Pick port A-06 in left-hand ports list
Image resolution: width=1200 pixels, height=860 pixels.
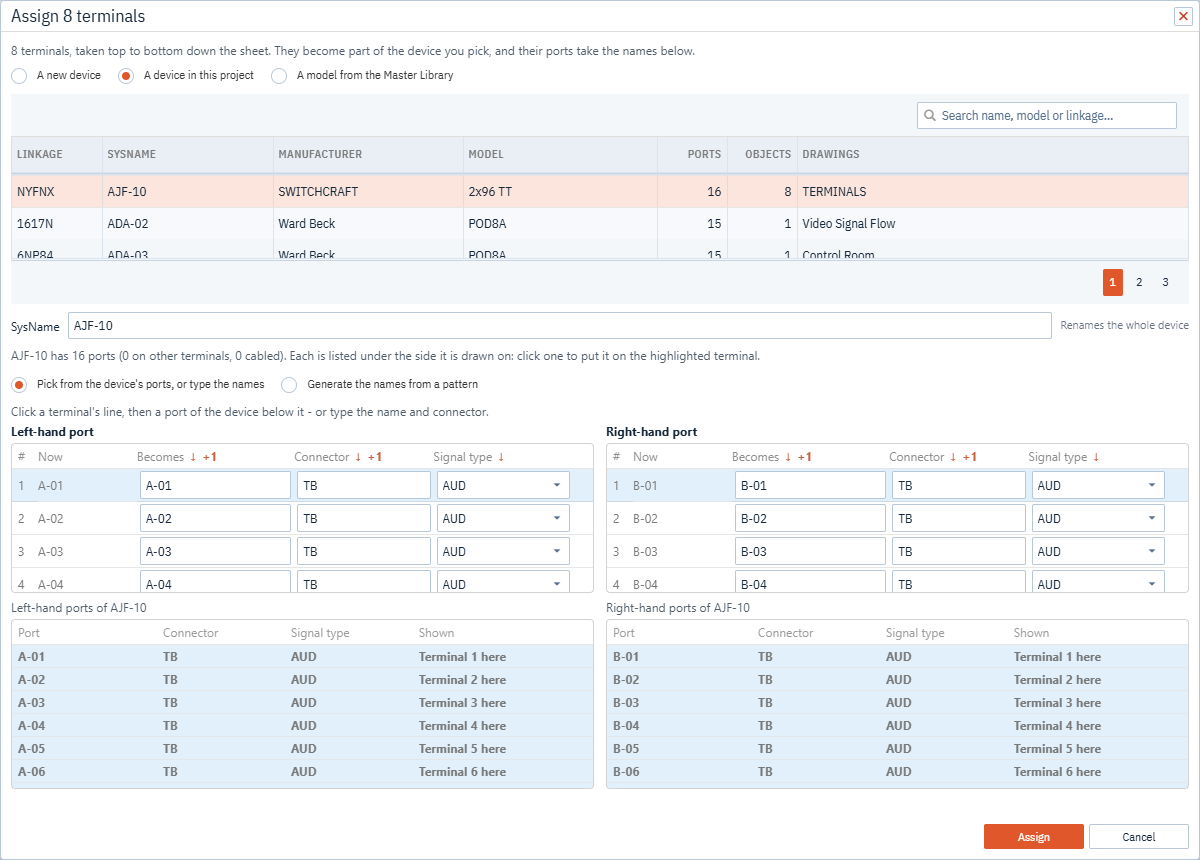tap(302, 772)
